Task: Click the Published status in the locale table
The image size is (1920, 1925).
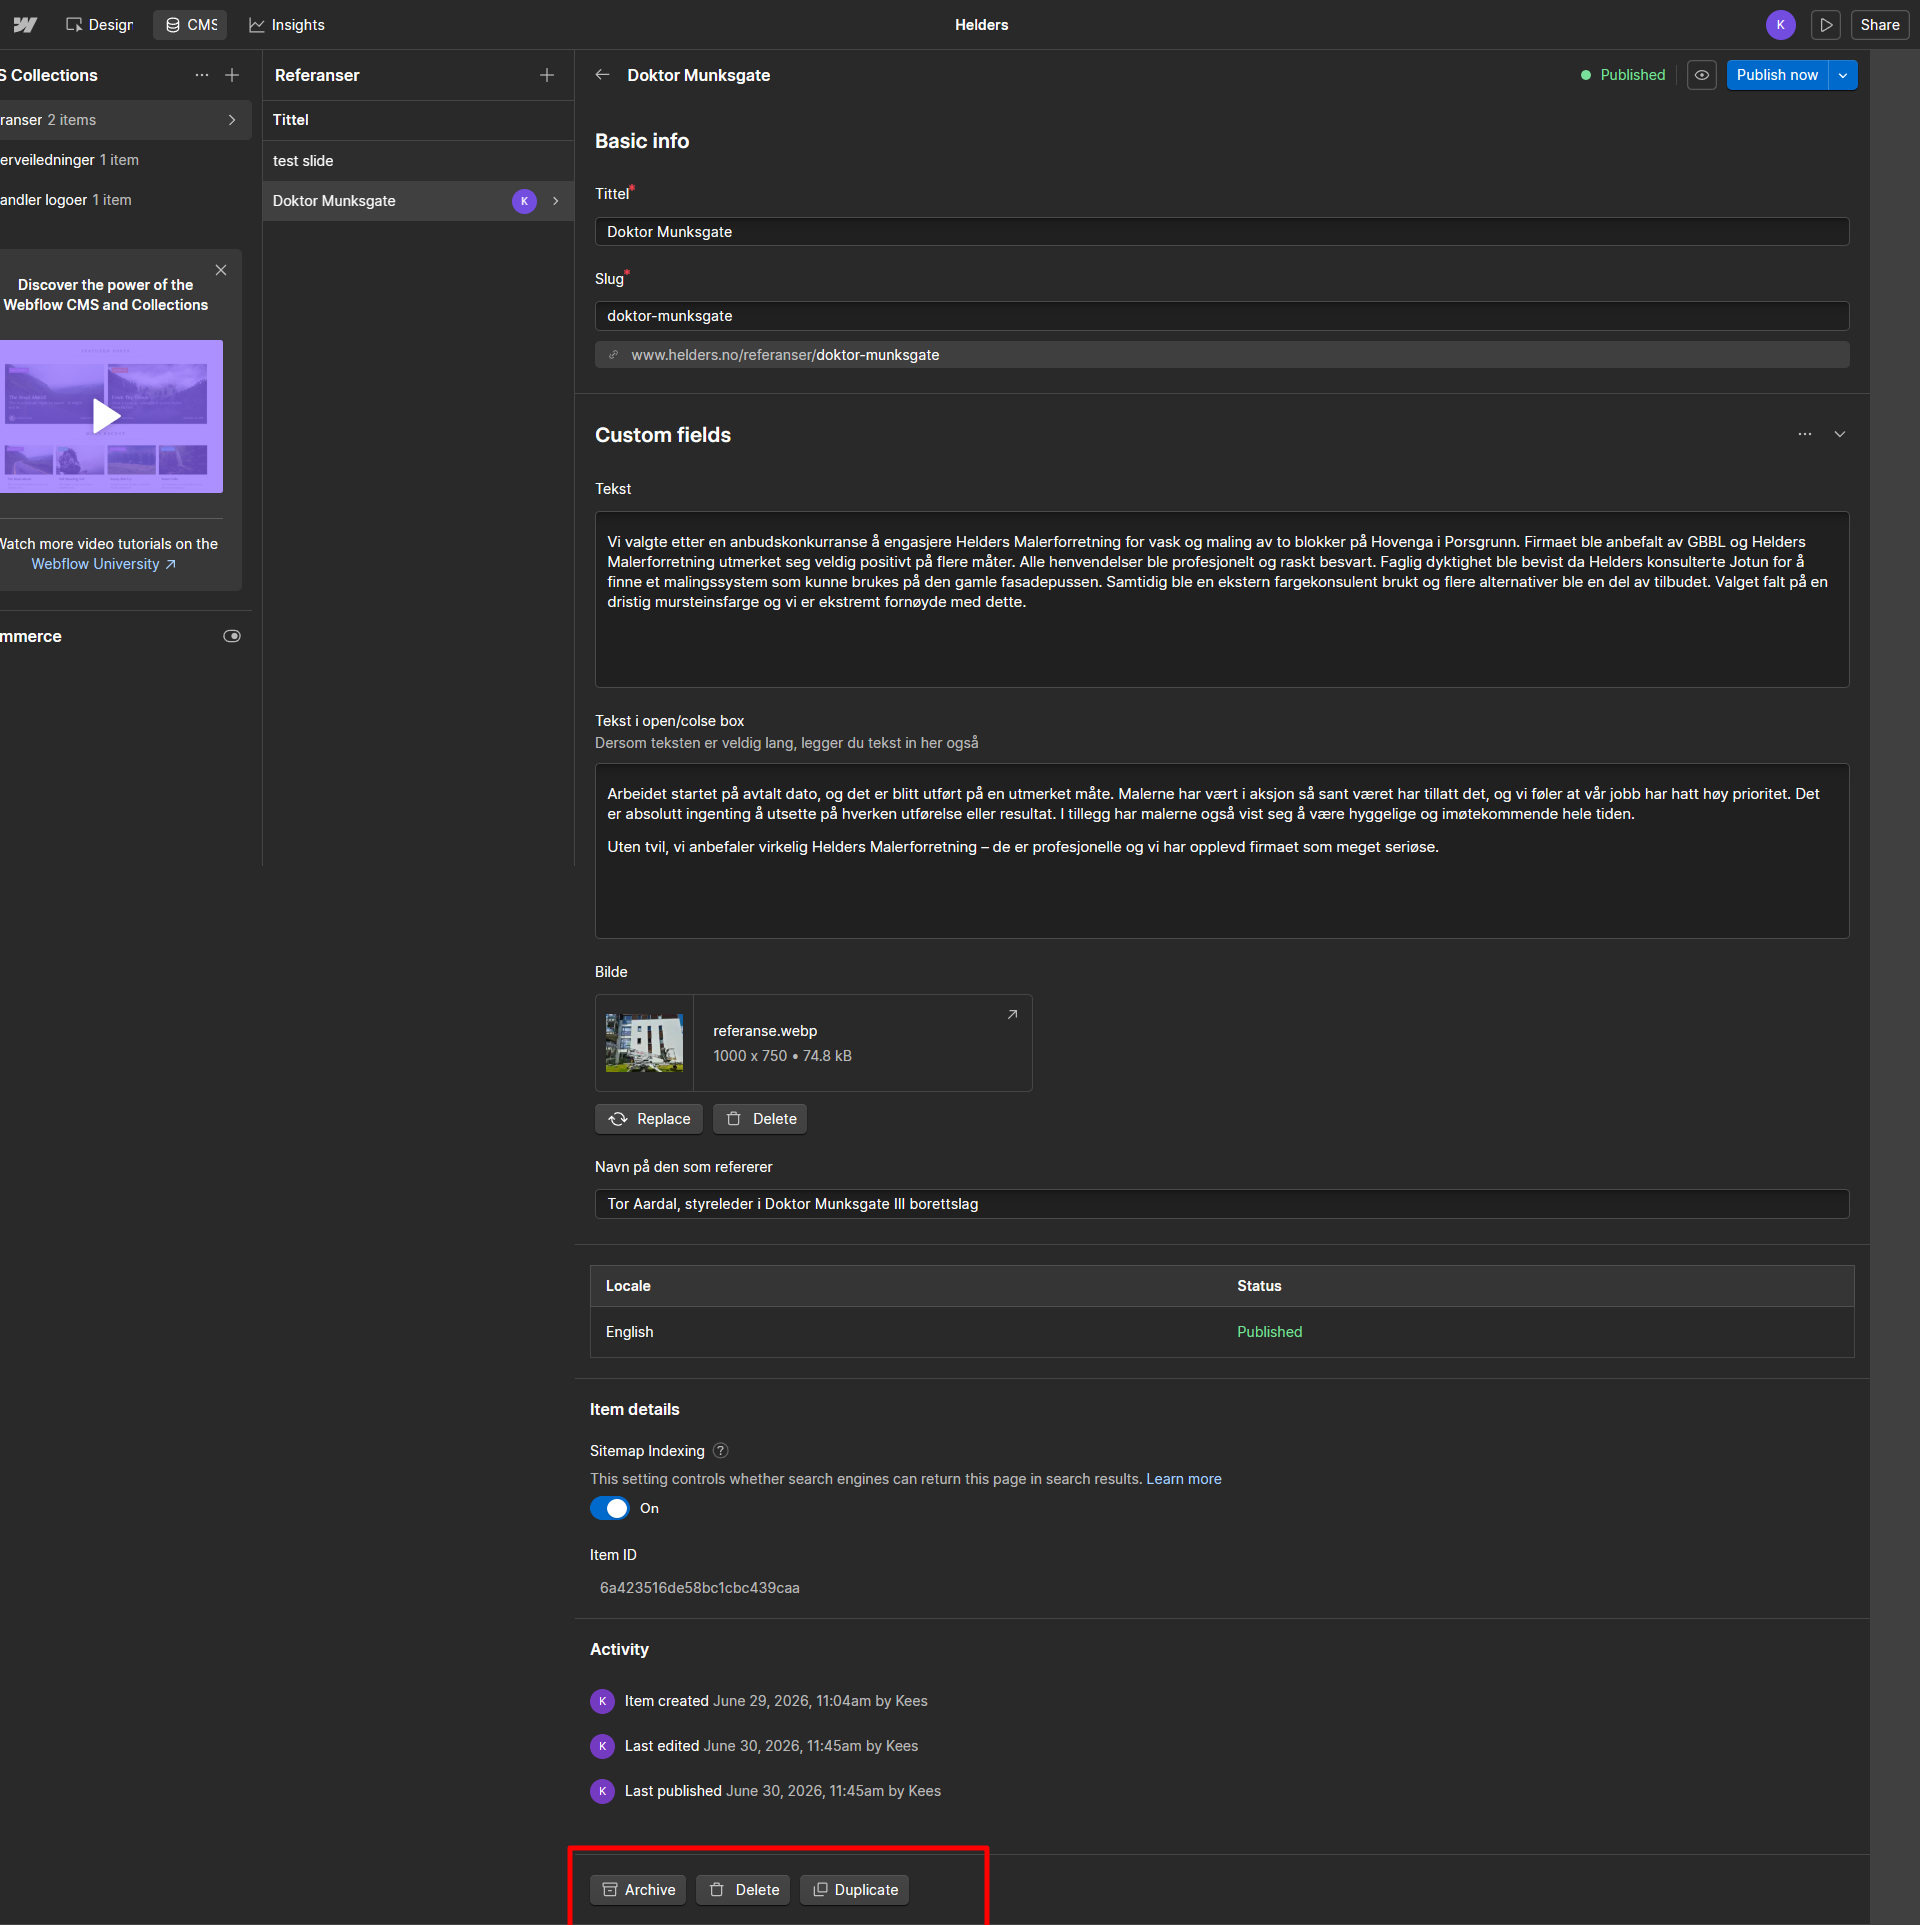Action: coord(1269,1332)
